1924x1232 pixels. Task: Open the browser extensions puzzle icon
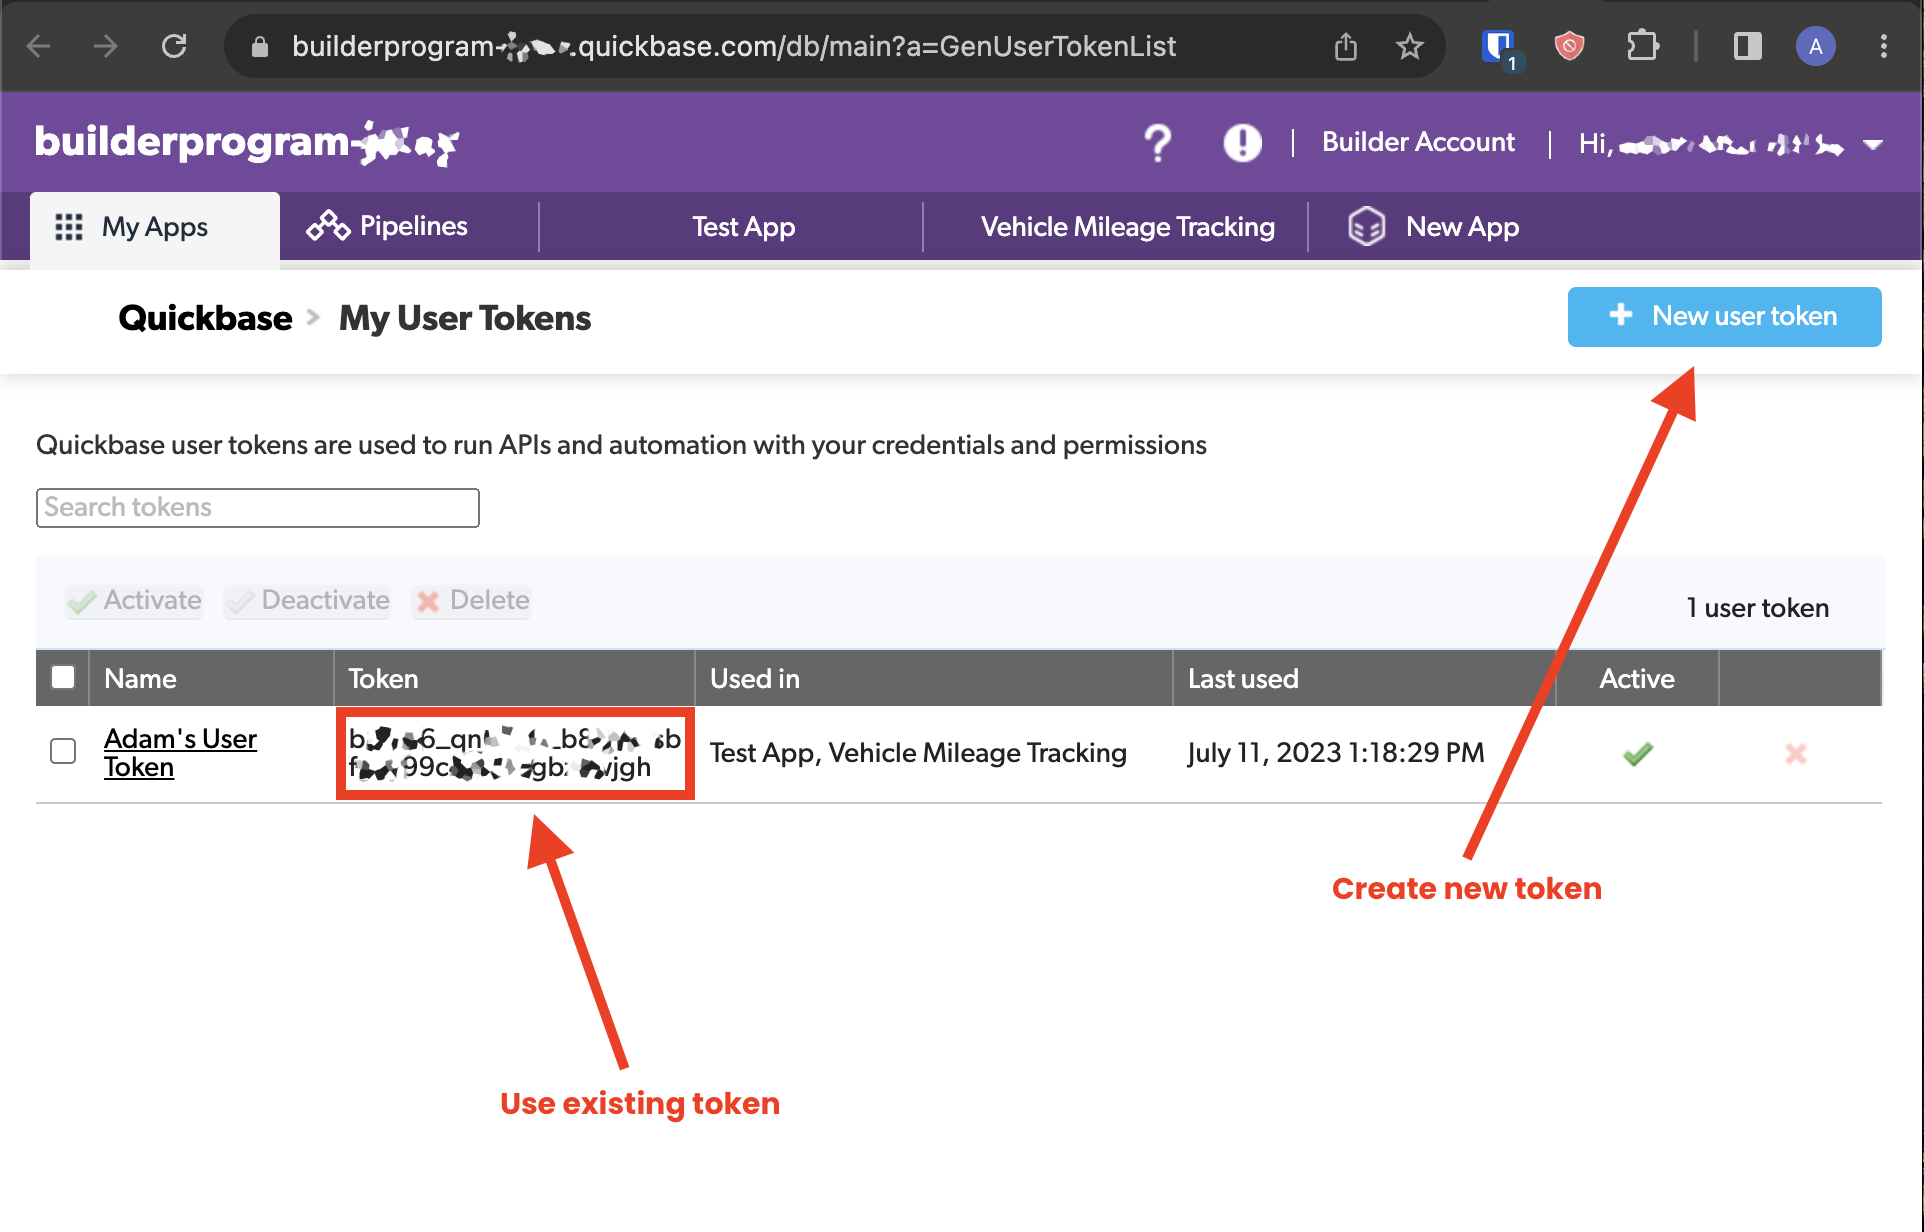click(x=1642, y=46)
